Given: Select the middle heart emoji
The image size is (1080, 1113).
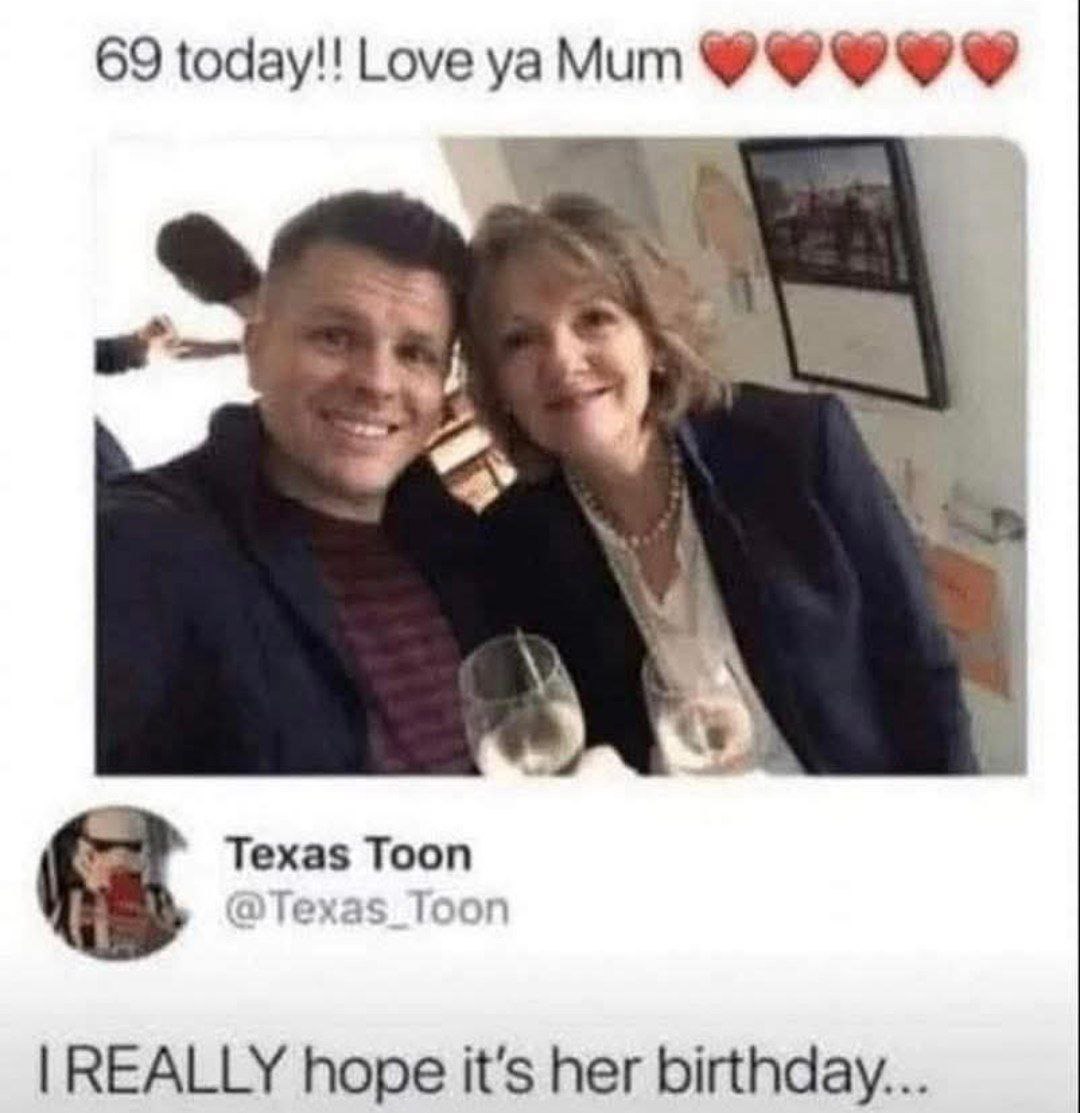Looking at the screenshot, I should (x=861, y=57).
